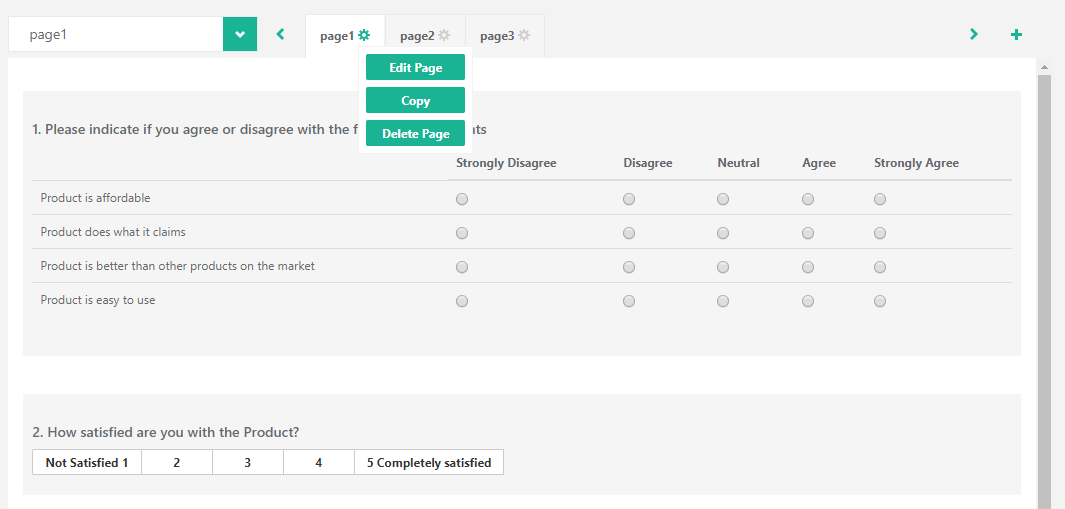Mark Agree for Product does what it claims

(x=808, y=234)
